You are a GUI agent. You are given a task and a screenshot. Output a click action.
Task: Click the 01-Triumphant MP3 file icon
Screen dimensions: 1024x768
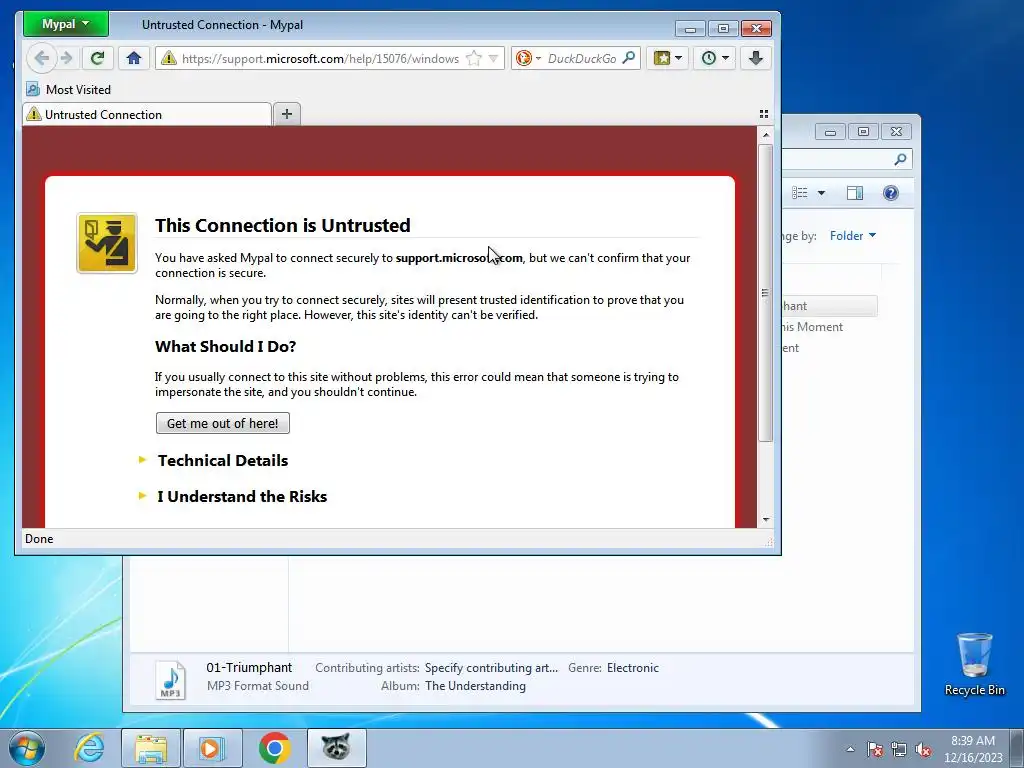[x=170, y=680]
